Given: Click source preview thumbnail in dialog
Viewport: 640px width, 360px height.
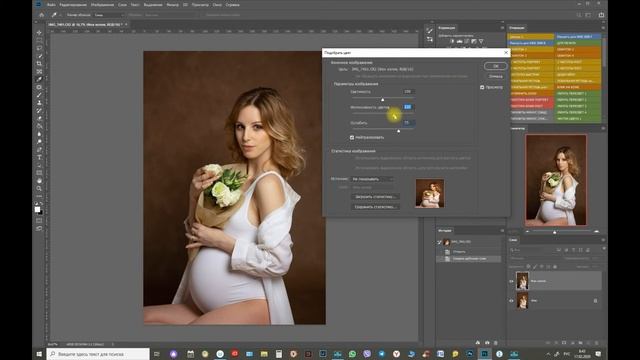Looking at the screenshot, I should [x=430, y=193].
